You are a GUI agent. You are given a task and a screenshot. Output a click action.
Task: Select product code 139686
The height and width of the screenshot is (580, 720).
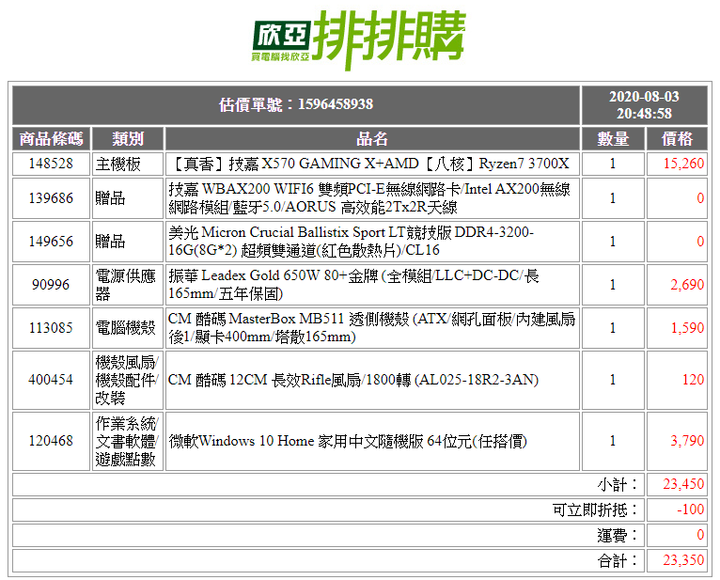point(51,198)
